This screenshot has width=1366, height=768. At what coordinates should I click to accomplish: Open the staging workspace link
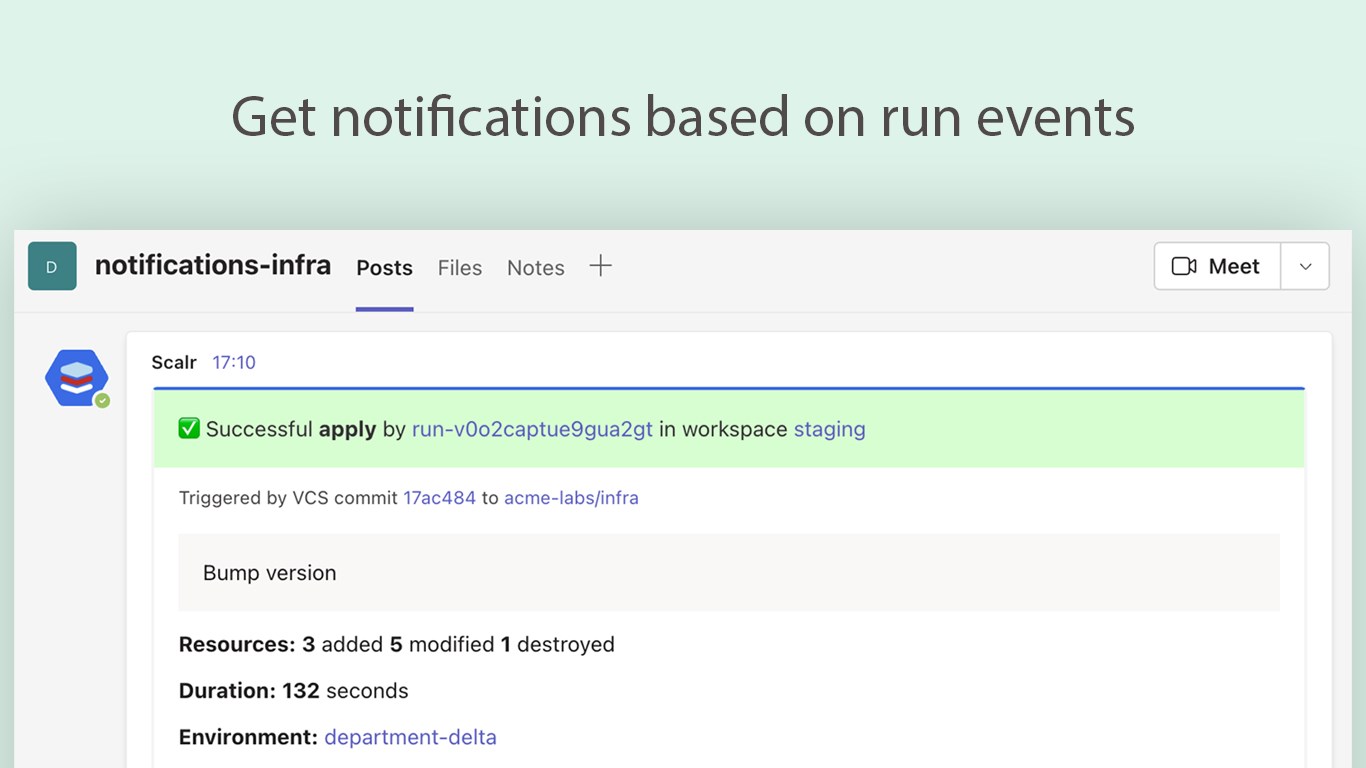click(x=830, y=430)
